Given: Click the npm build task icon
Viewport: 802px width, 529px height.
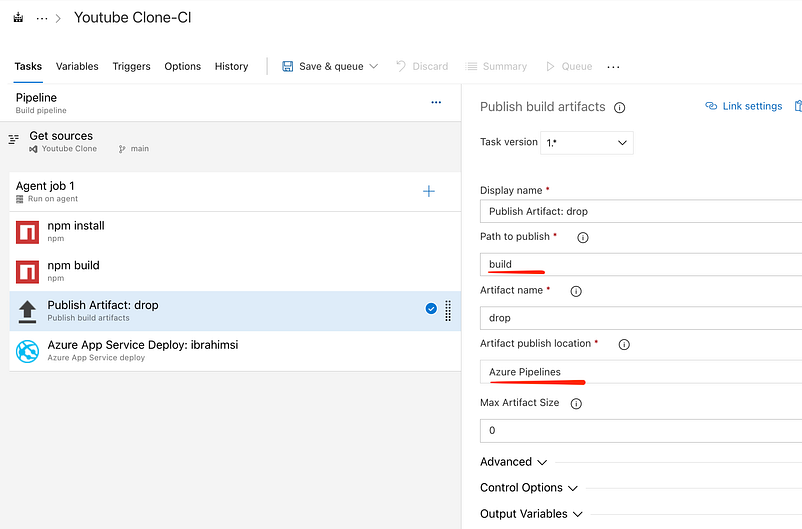Looking at the screenshot, I should (27, 272).
